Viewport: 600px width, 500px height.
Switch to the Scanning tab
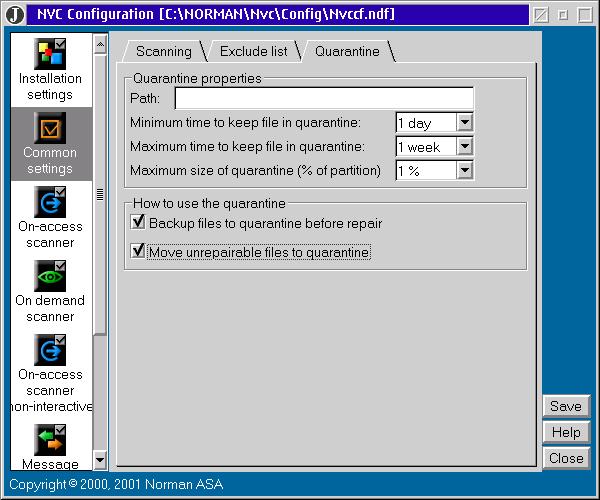[164, 51]
